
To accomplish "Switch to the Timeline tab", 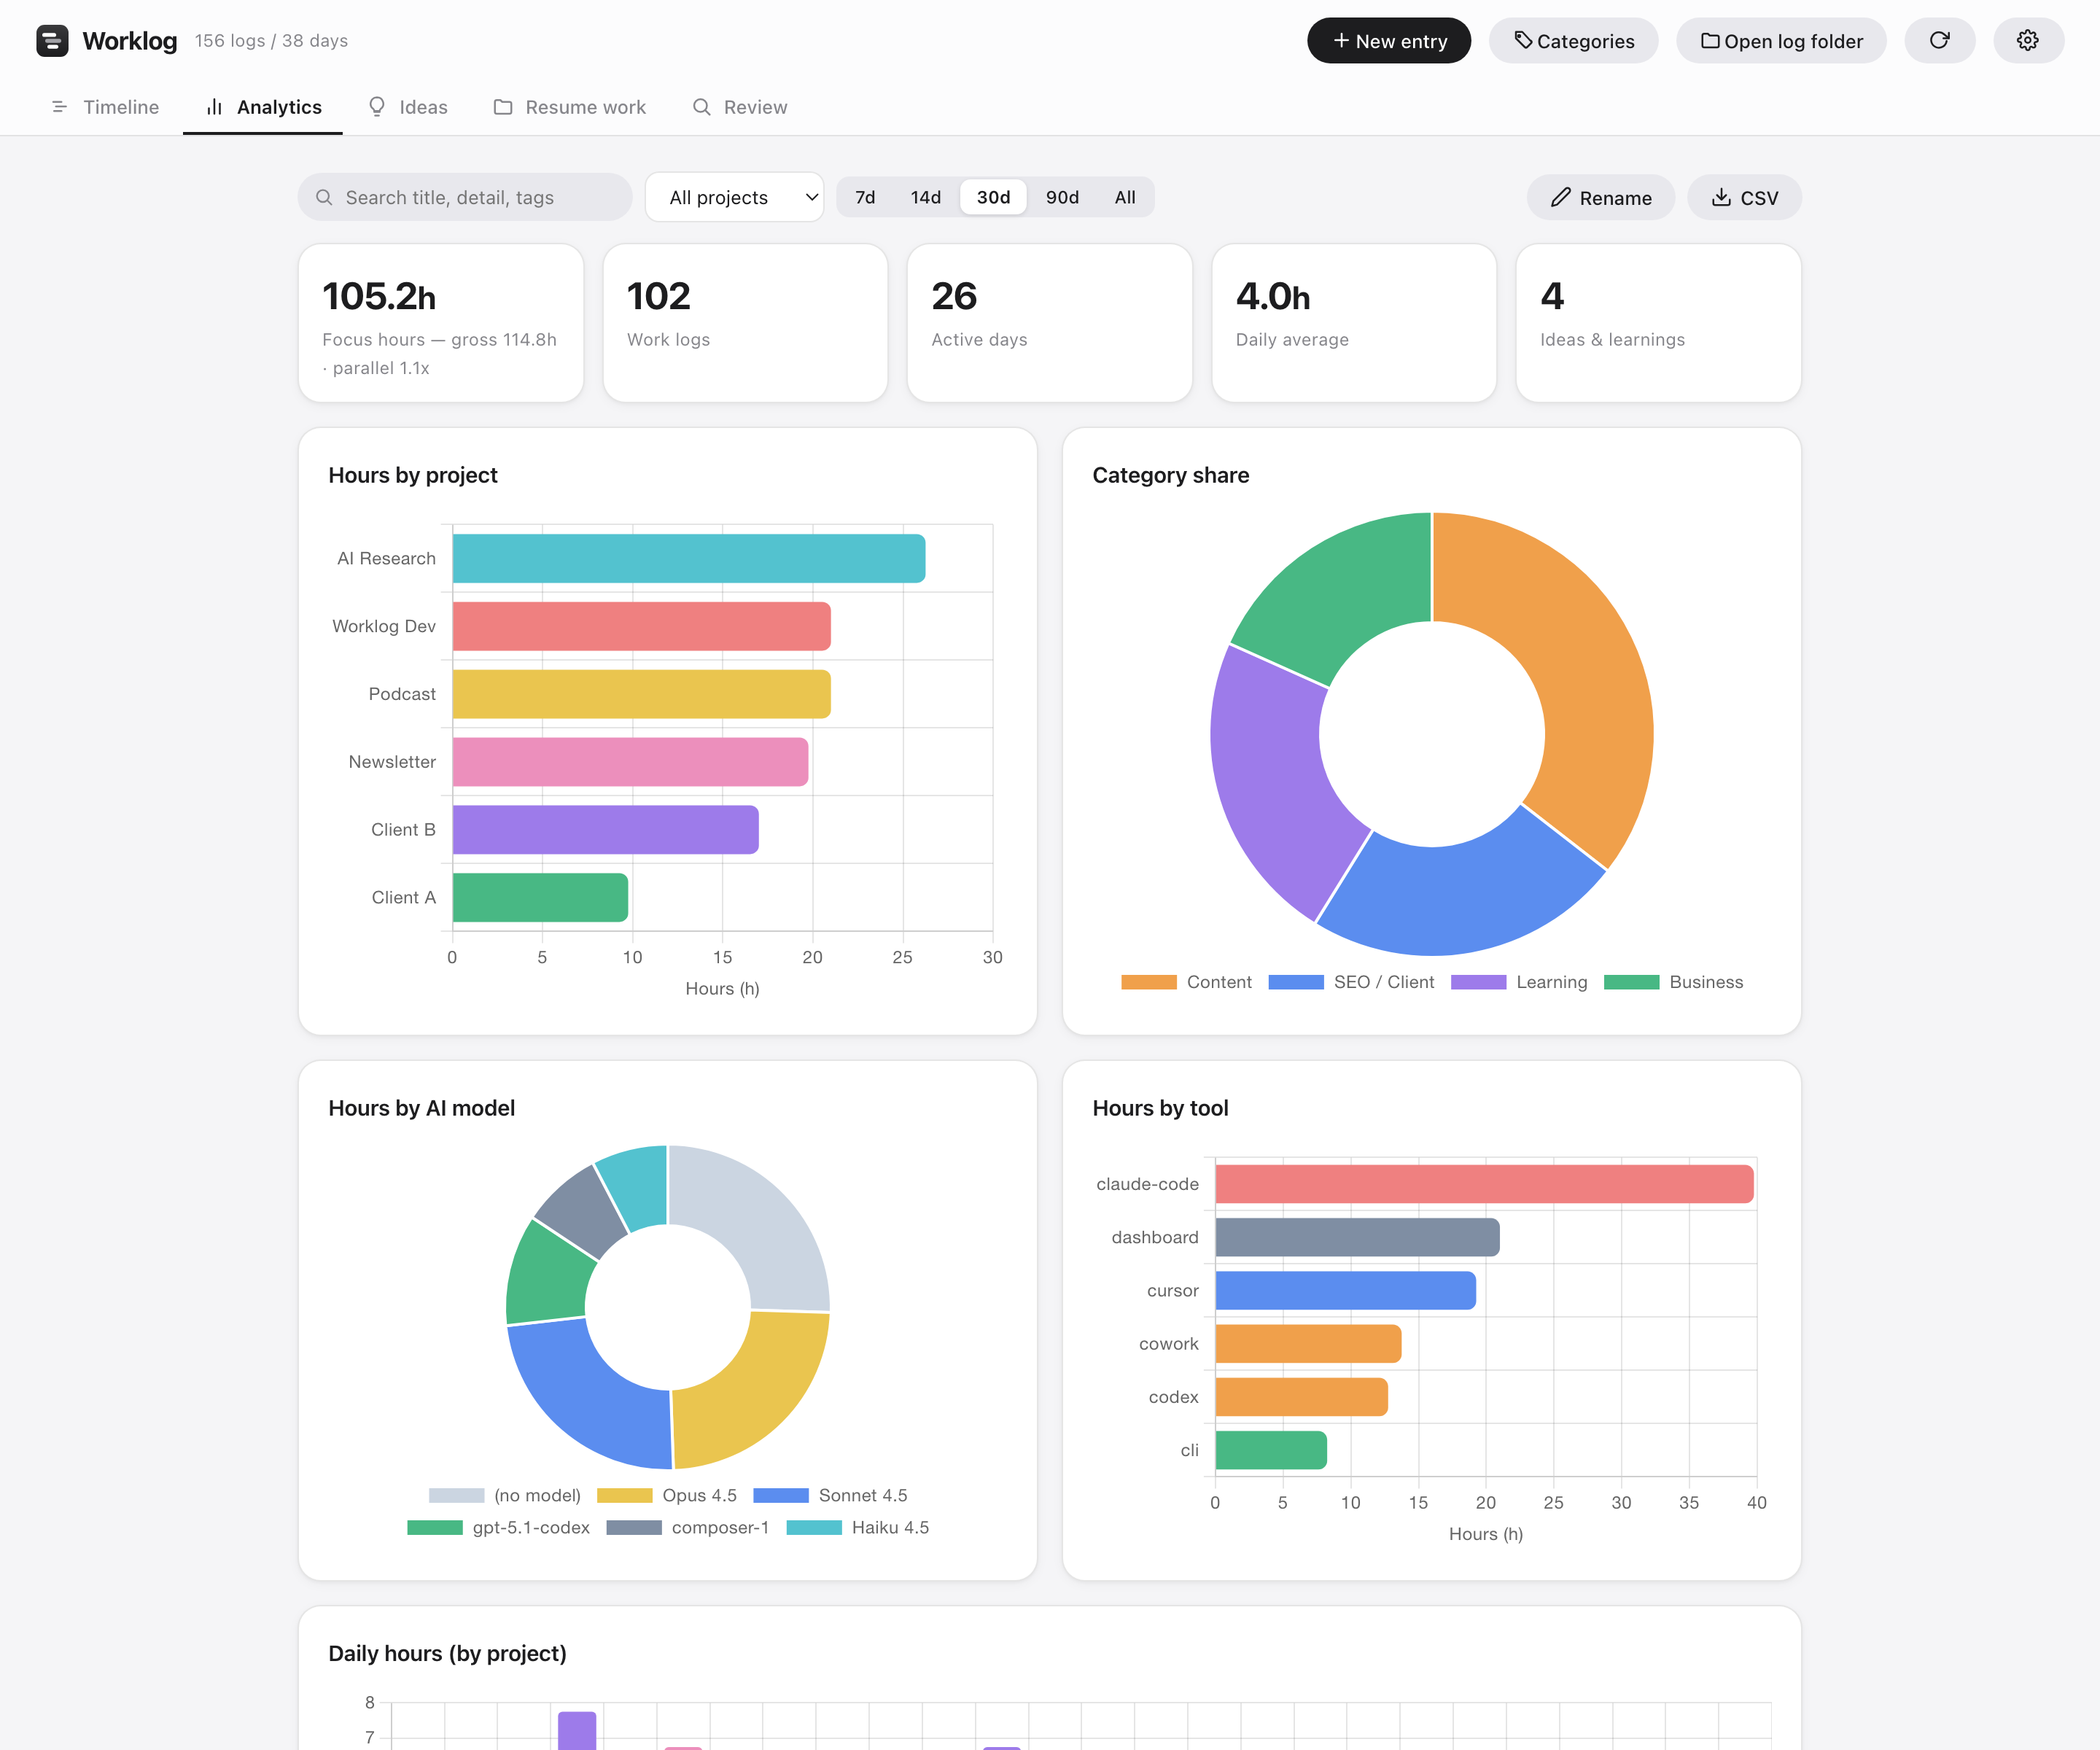I will click(x=104, y=107).
